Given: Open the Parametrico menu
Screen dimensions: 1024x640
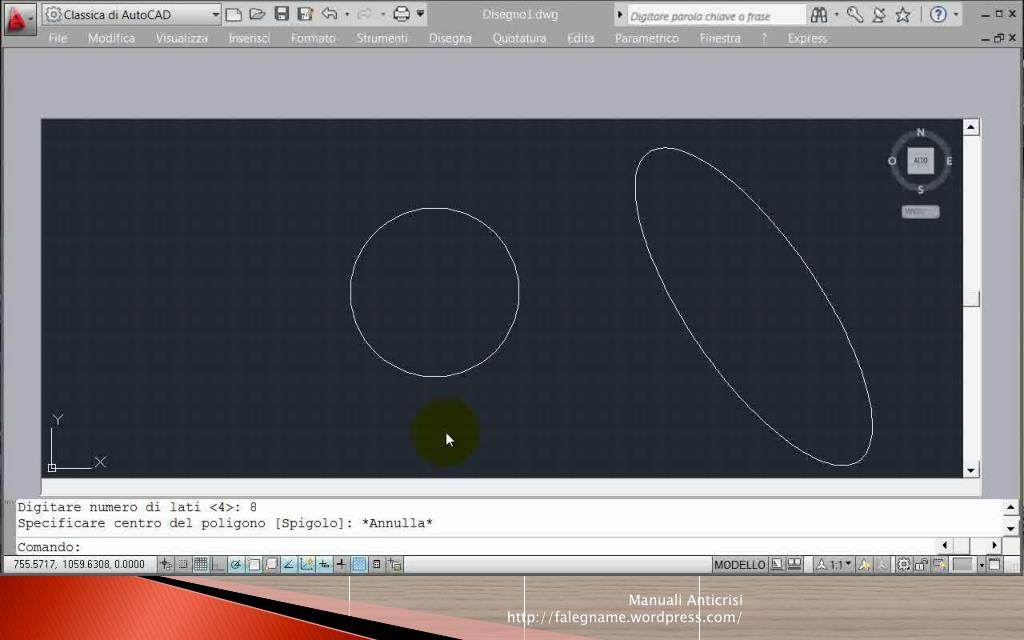Looking at the screenshot, I should coord(647,39).
